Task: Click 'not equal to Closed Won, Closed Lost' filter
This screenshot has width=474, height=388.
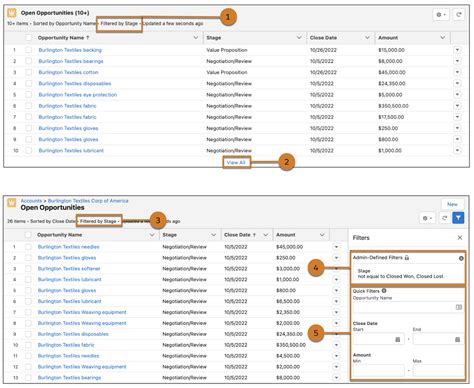Action: 400,276
